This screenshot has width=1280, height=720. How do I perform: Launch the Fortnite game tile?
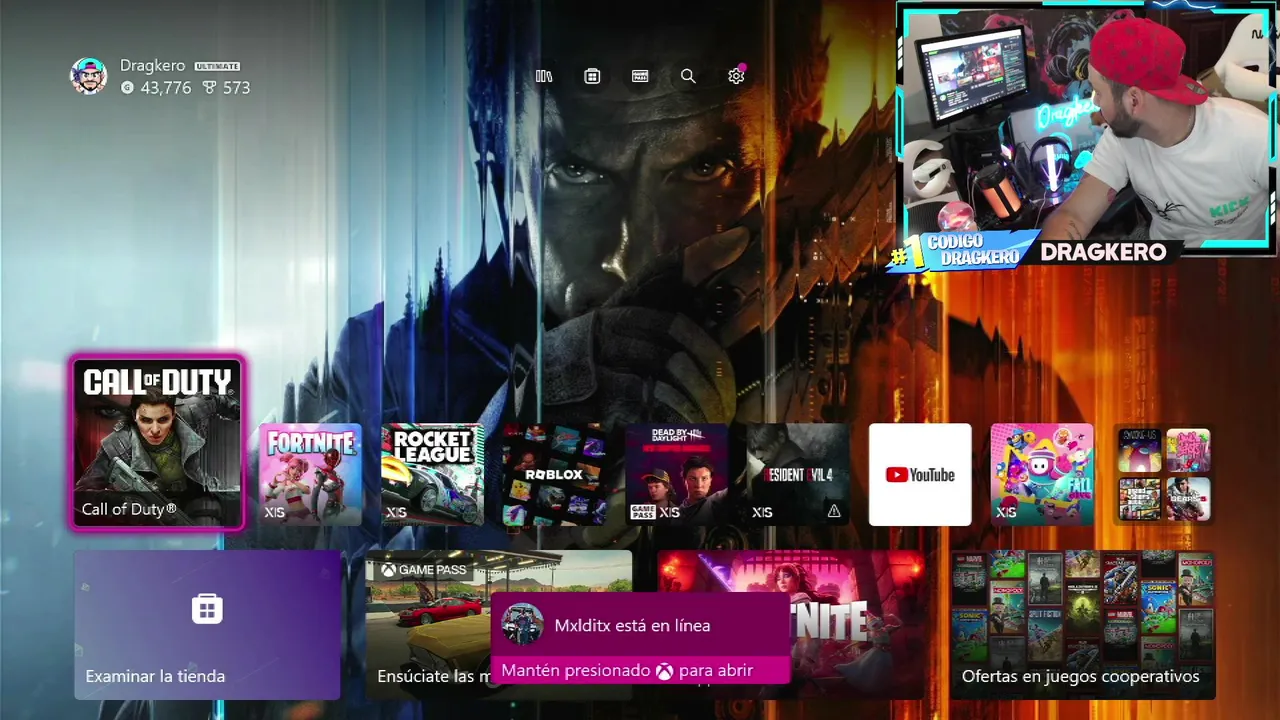310,475
